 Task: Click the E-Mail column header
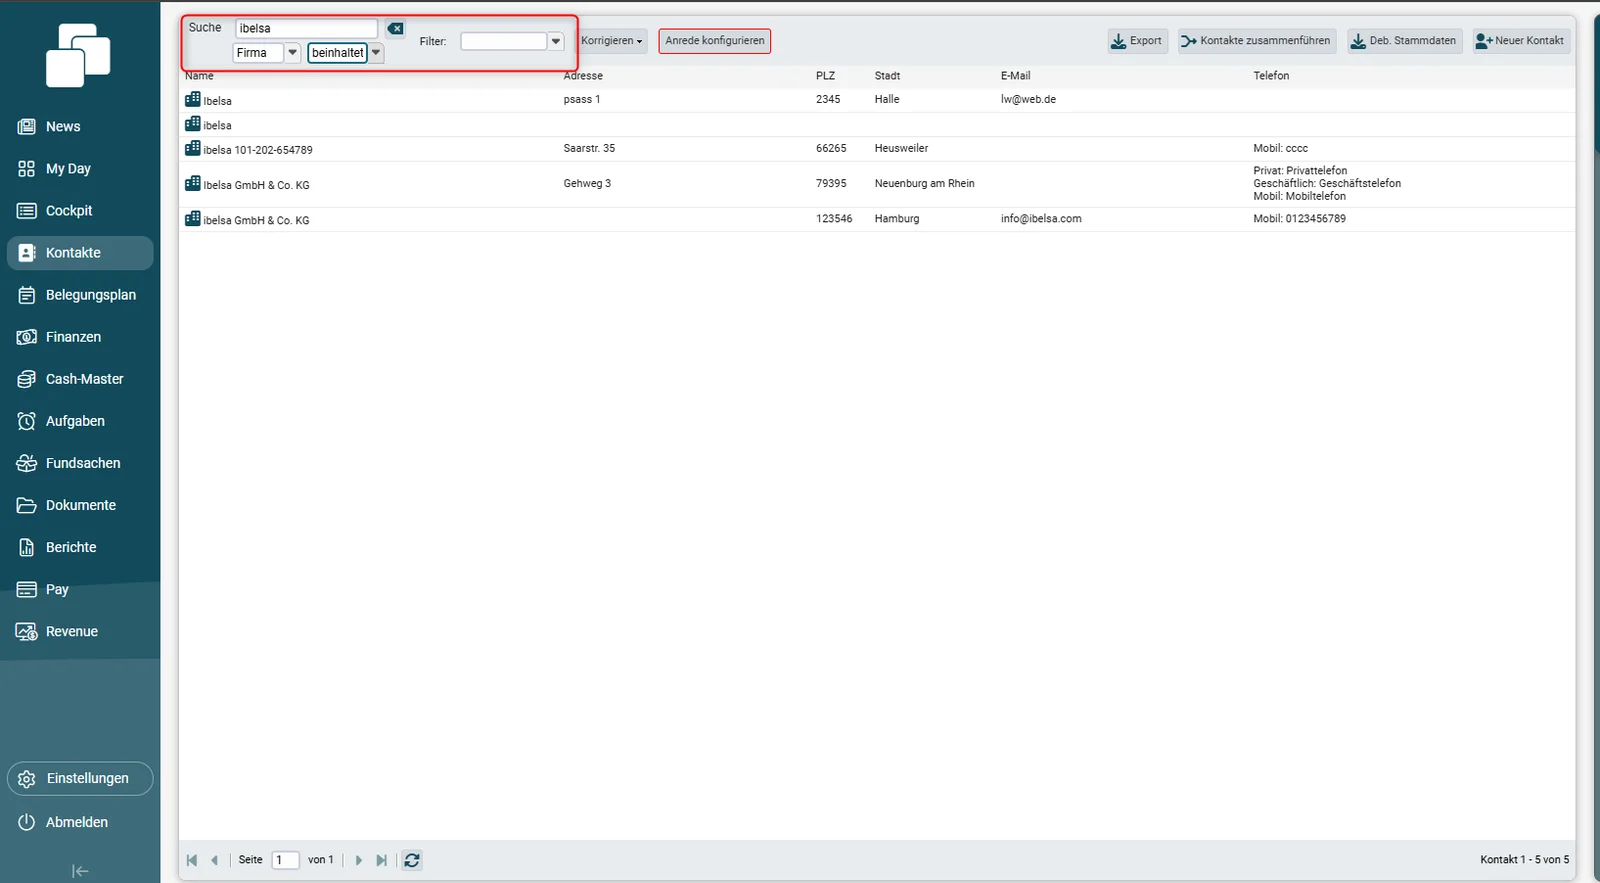[x=1015, y=76]
